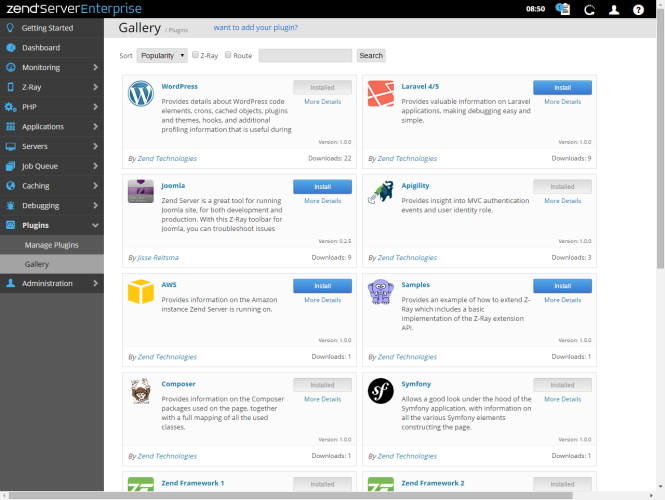Click the plugin search text field
This screenshot has height=500, width=665.
coord(305,56)
